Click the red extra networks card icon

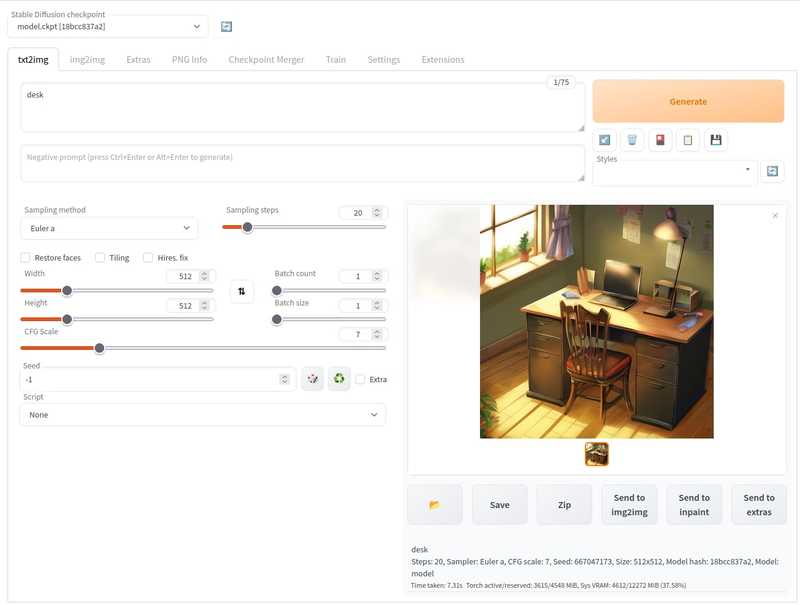(660, 140)
